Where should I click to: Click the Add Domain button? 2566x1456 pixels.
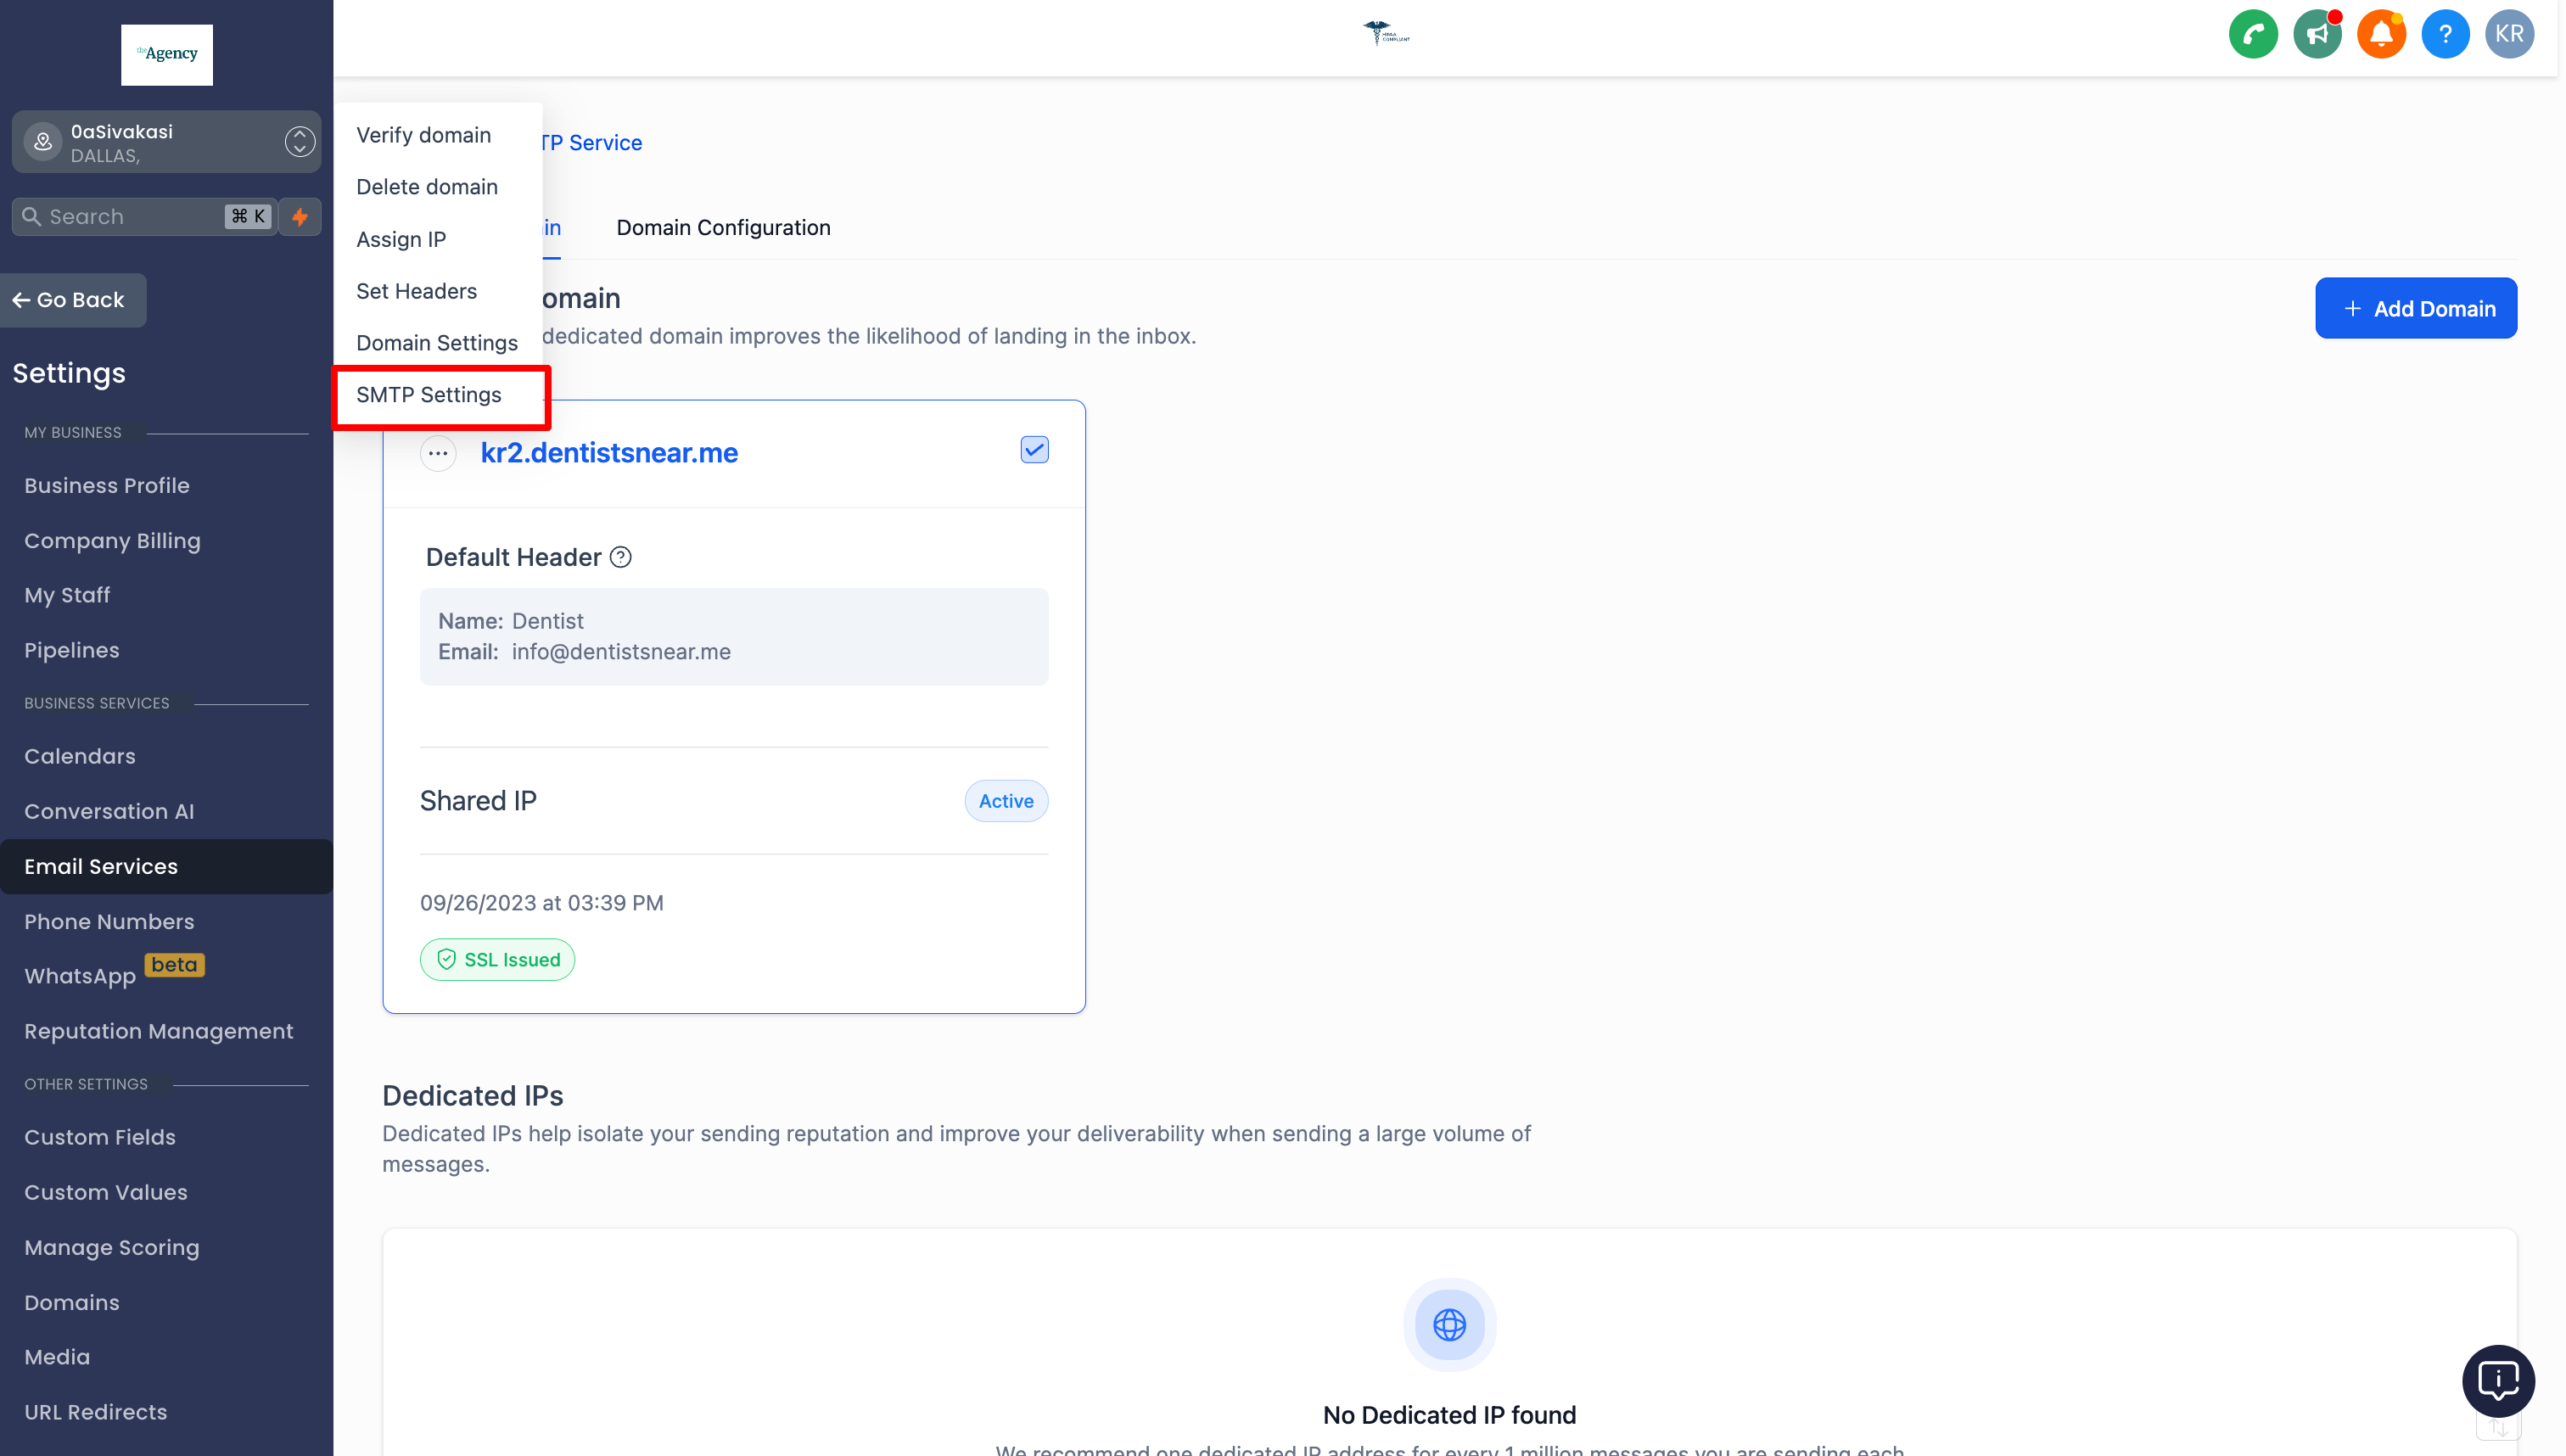(x=2415, y=308)
